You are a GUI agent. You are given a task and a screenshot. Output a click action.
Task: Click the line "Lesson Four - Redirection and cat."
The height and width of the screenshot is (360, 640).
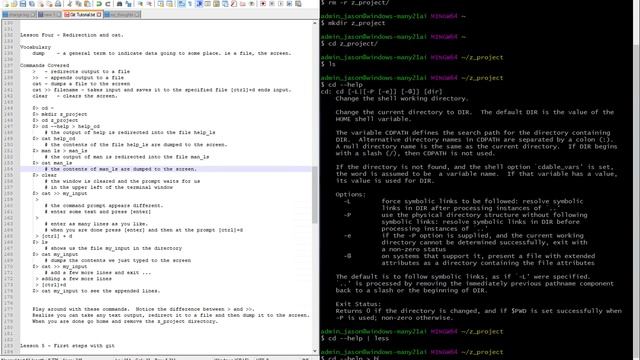[x=71, y=35]
